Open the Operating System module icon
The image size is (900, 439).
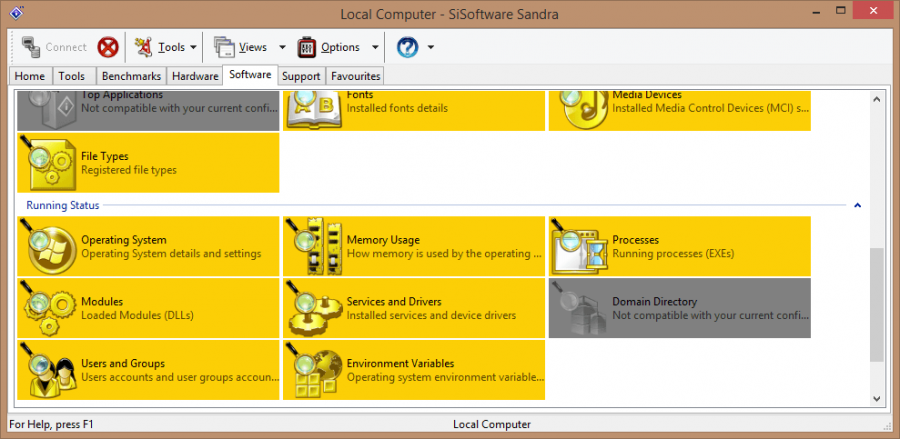coord(47,246)
